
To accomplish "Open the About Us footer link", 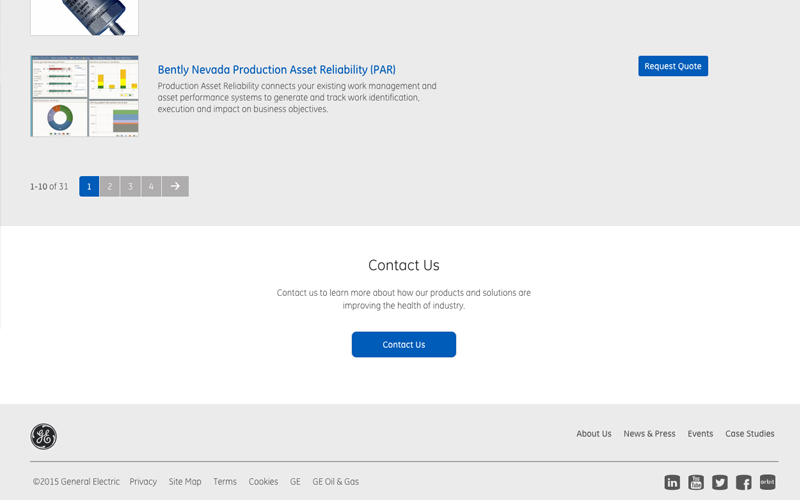I will [x=594, y=434].
